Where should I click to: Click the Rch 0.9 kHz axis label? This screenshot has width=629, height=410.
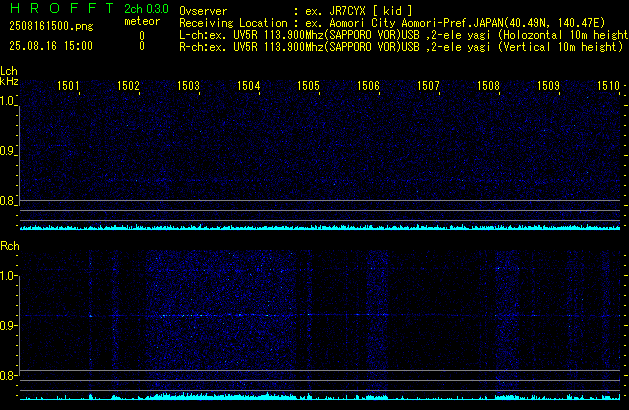tap(7, 325)
